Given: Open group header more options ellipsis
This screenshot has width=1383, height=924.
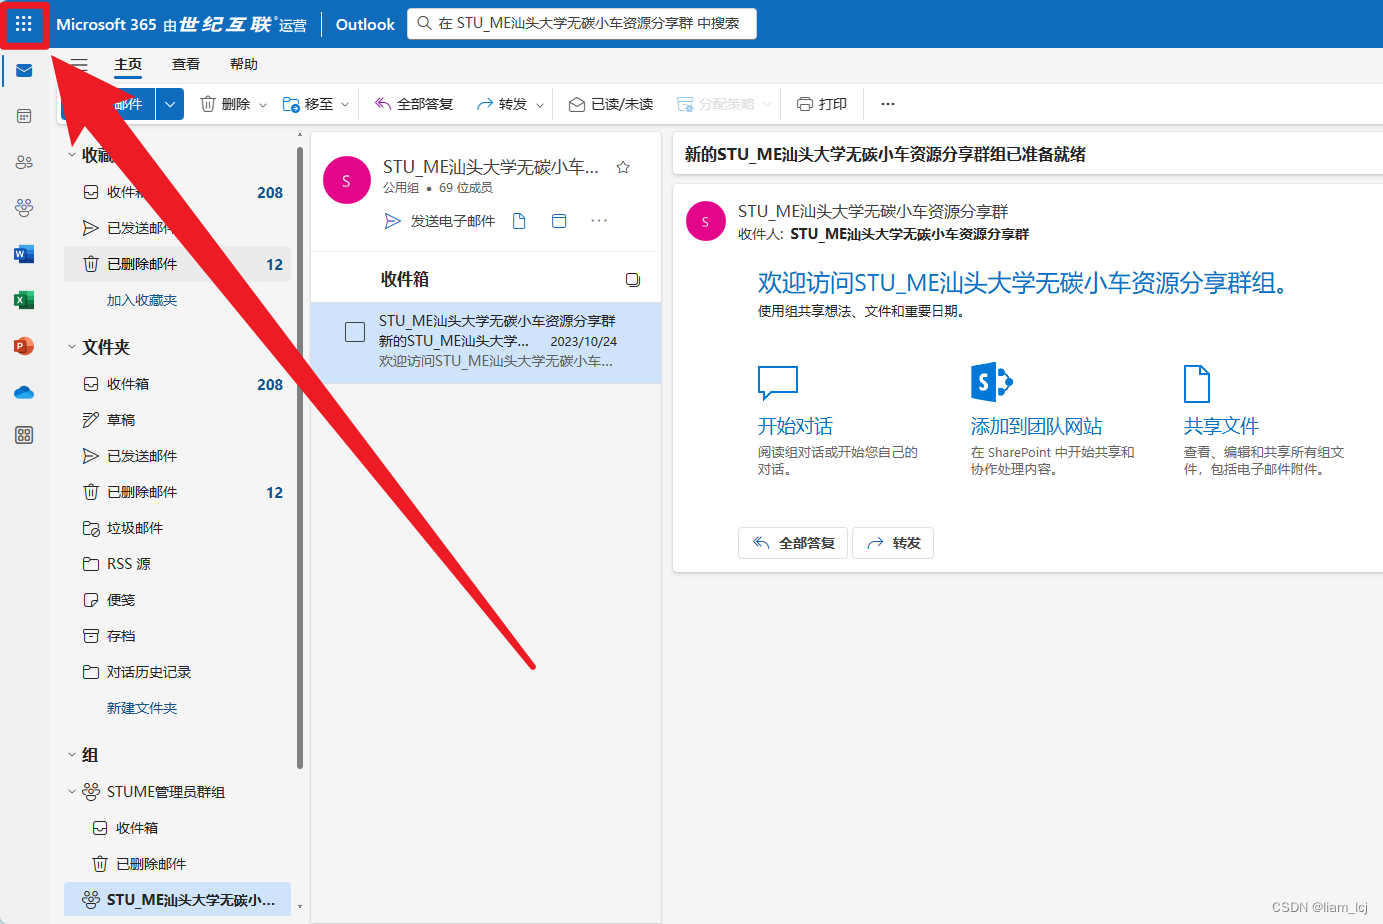Looking at the screenshot, I should tap(599, 221).
